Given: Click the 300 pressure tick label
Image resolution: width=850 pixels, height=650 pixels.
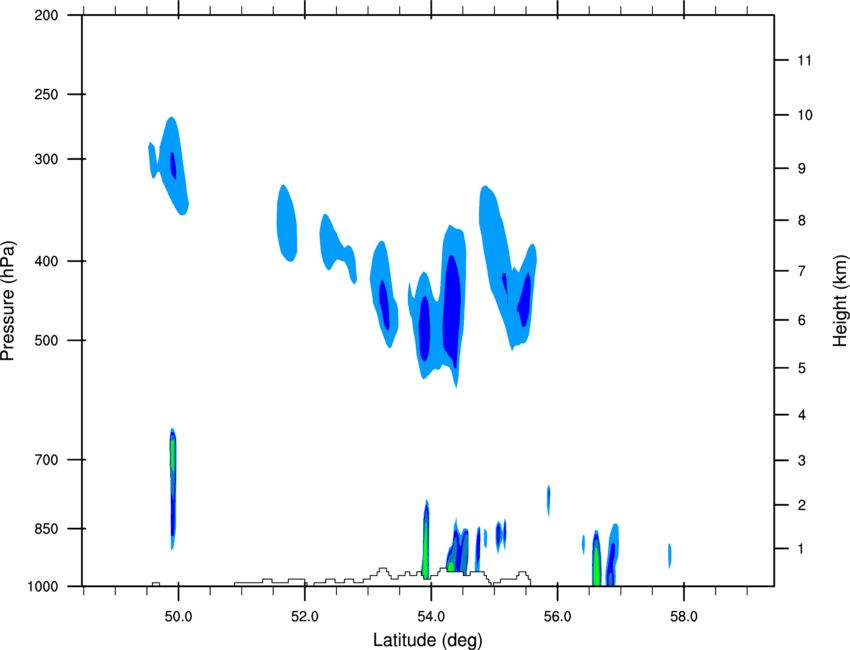Looking at the screenshot, I should [x=47, y=159].
